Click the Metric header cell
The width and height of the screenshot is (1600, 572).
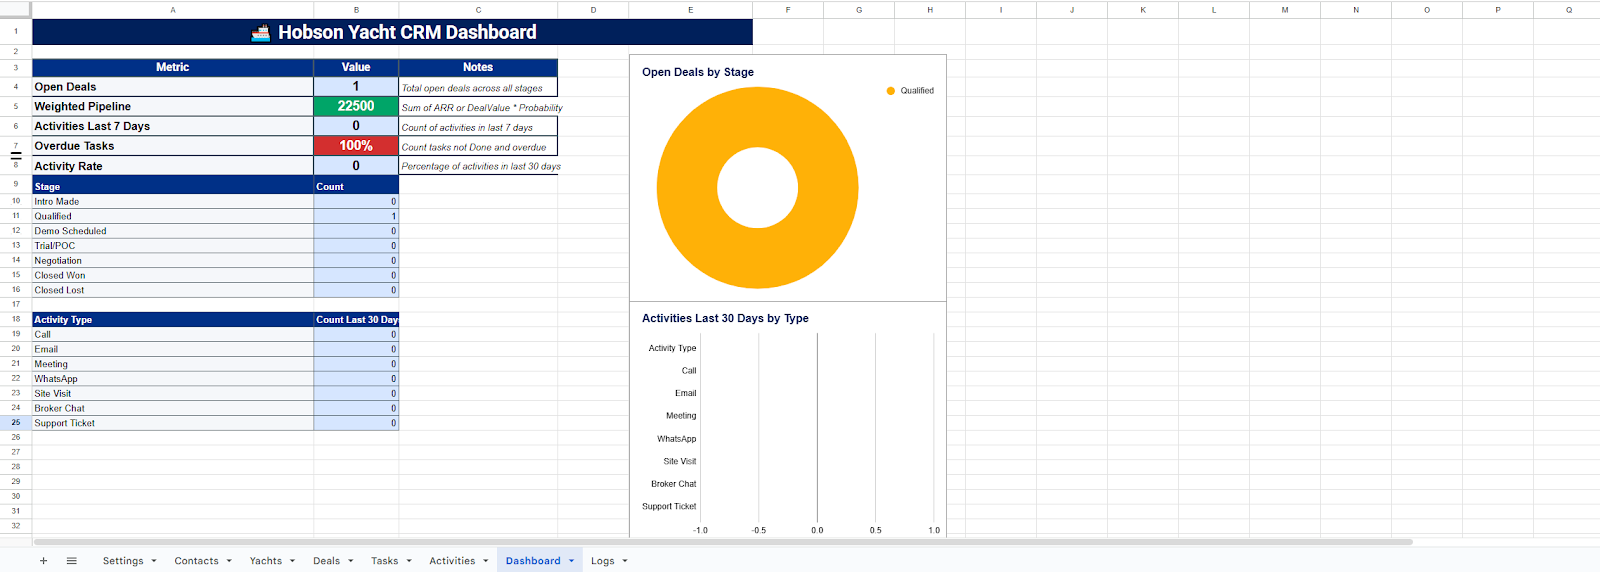click(x=173, y=67)
